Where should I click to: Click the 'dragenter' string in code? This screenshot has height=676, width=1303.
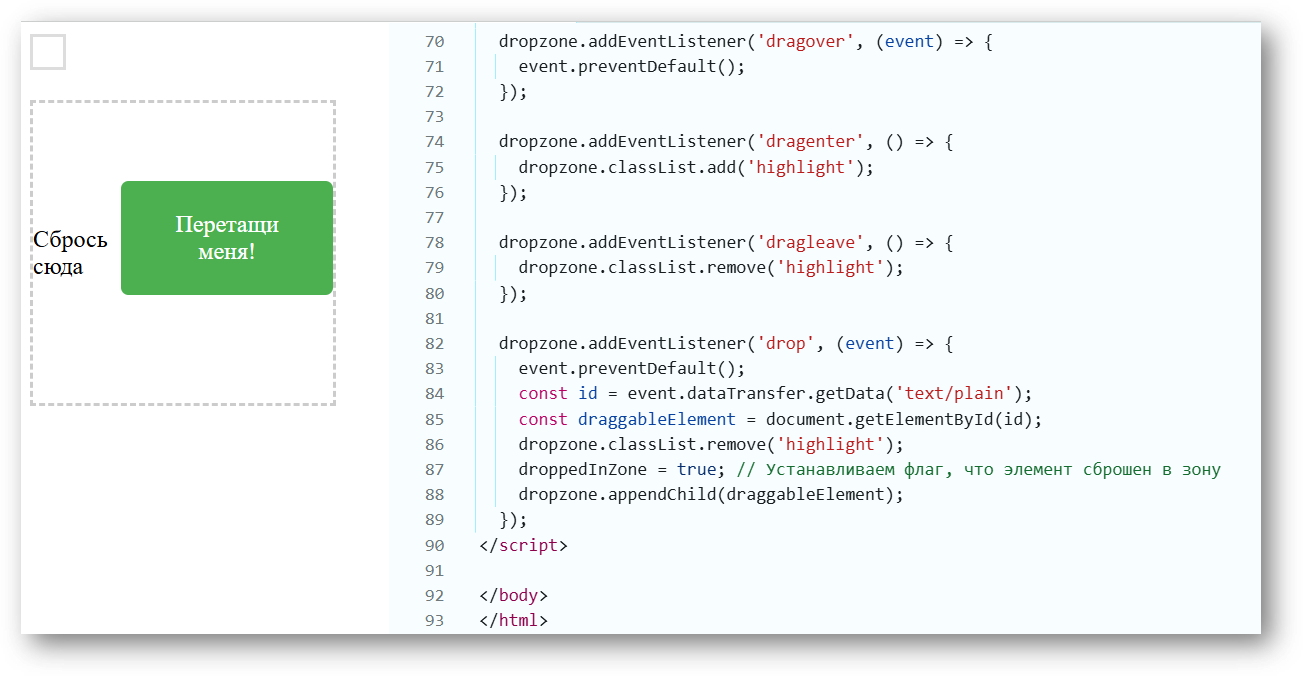810,142
